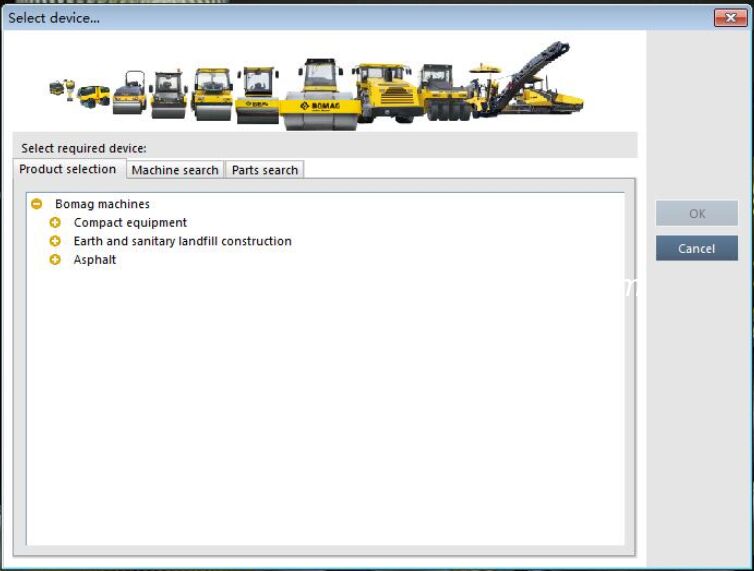Select Earth and sanitary landfill construction label
754x571 pixels.
182,241
